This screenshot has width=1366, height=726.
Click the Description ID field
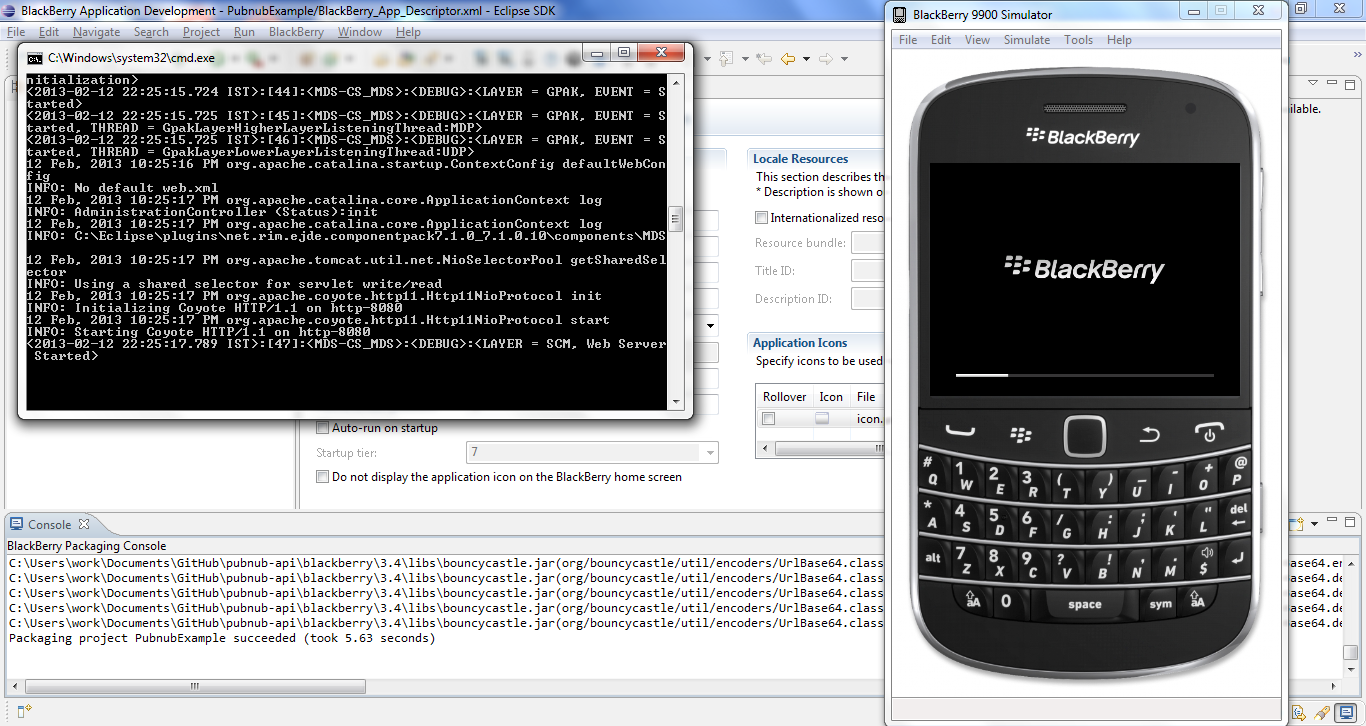868,299
